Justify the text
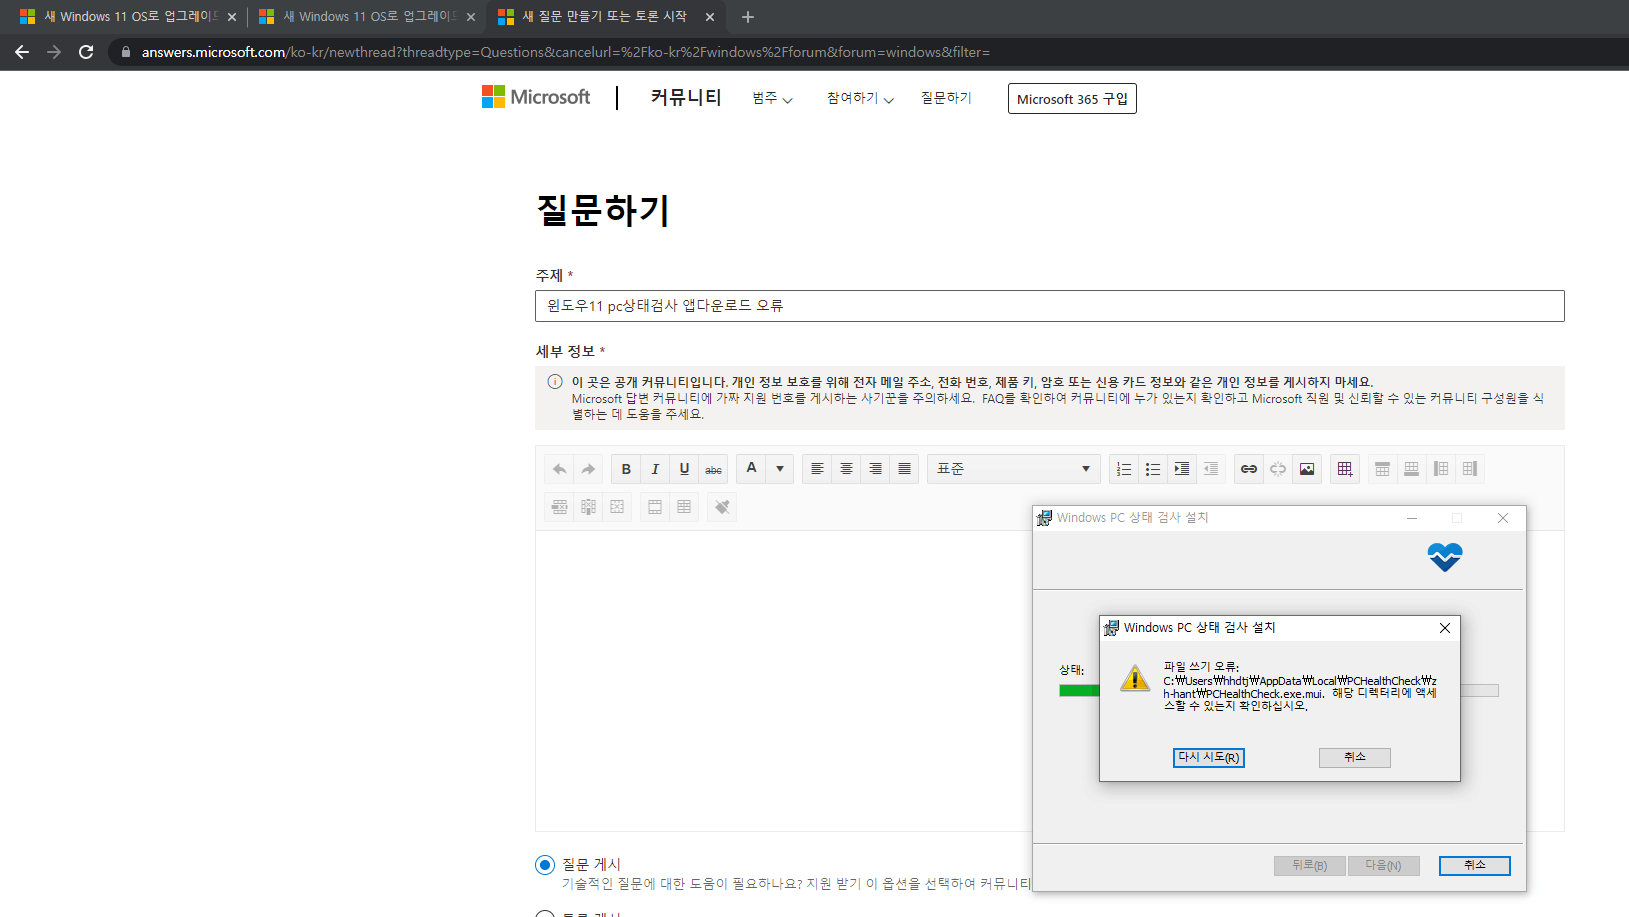The image size is (1629, 917). 904,469
